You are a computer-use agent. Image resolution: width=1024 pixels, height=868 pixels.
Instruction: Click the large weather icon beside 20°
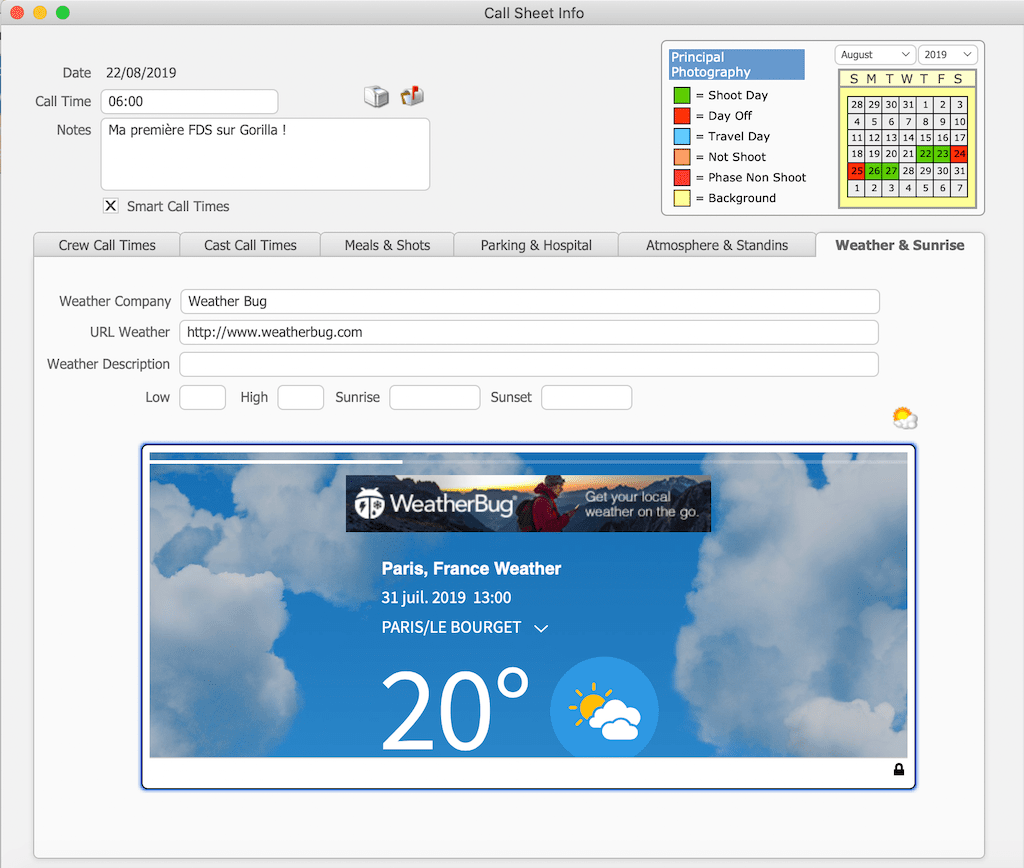[604, 709]
